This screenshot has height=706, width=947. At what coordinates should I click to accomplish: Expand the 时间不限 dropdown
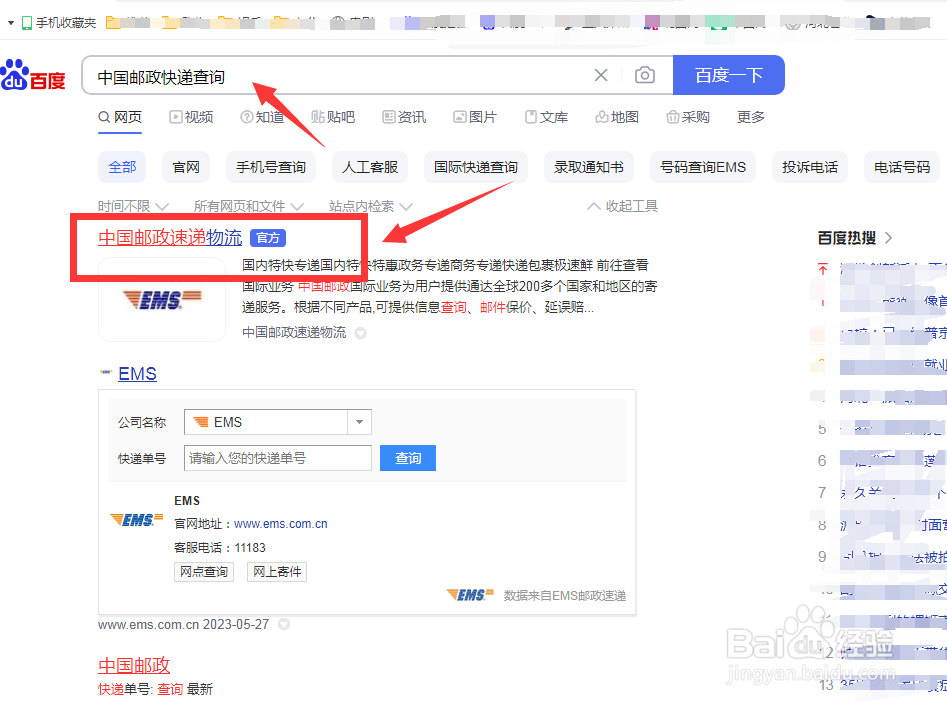(x=133, y=207)
